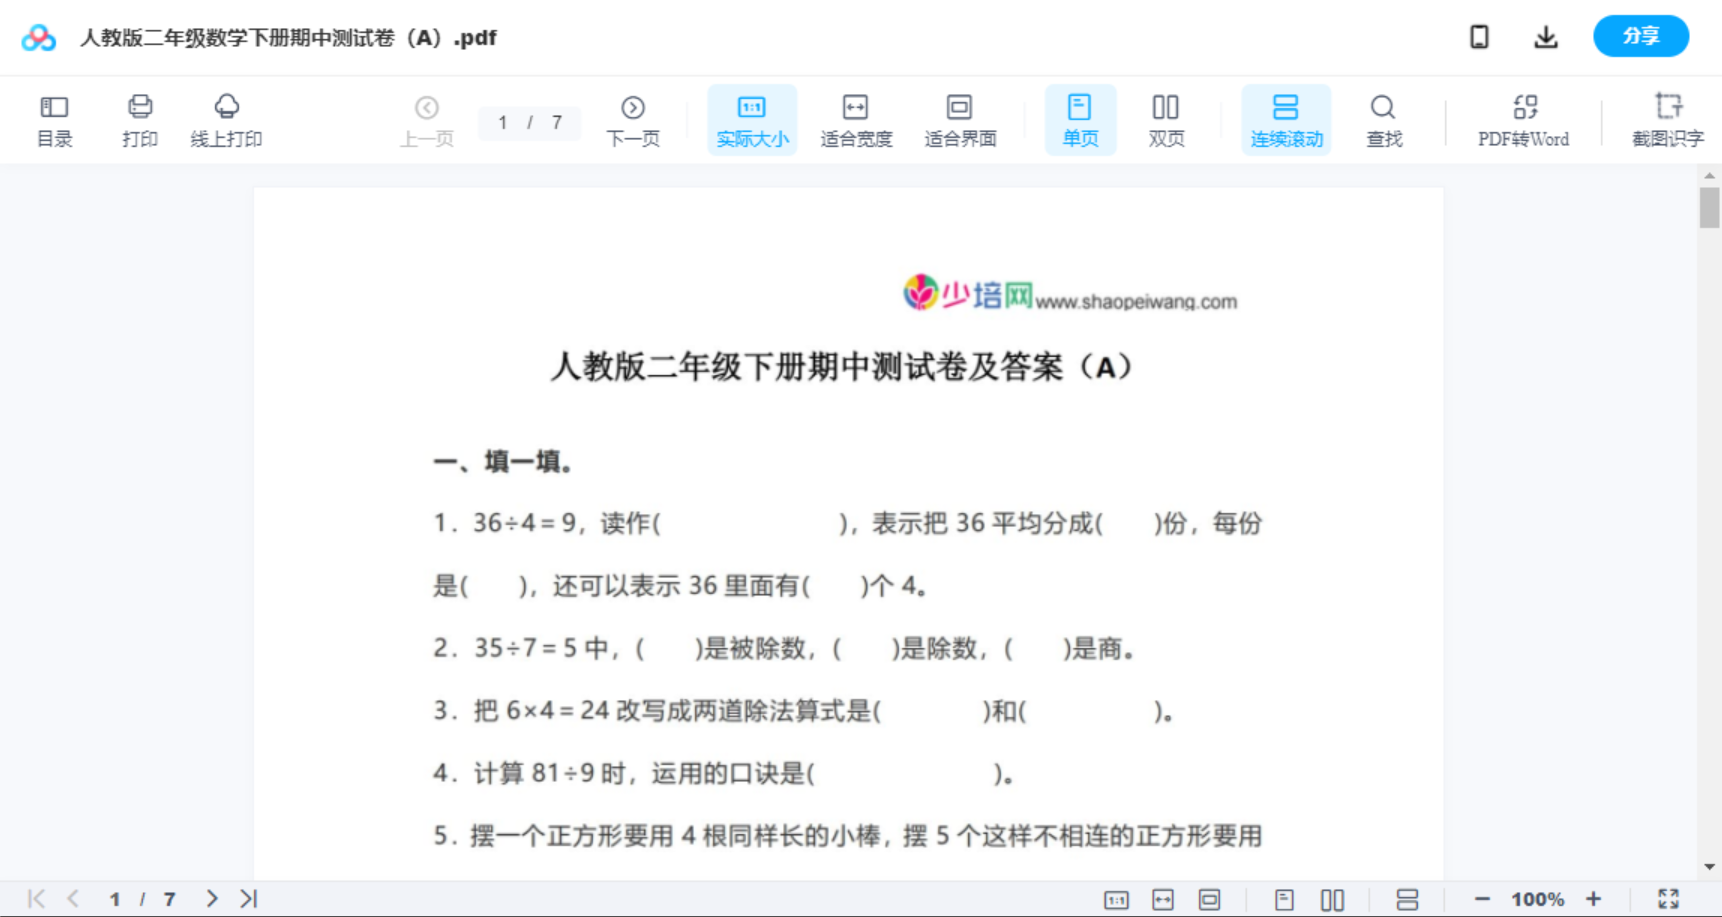Viewport: 1722px width, 917px height.
Task: Click 下一页 to view next page
Action: point(633,119)
